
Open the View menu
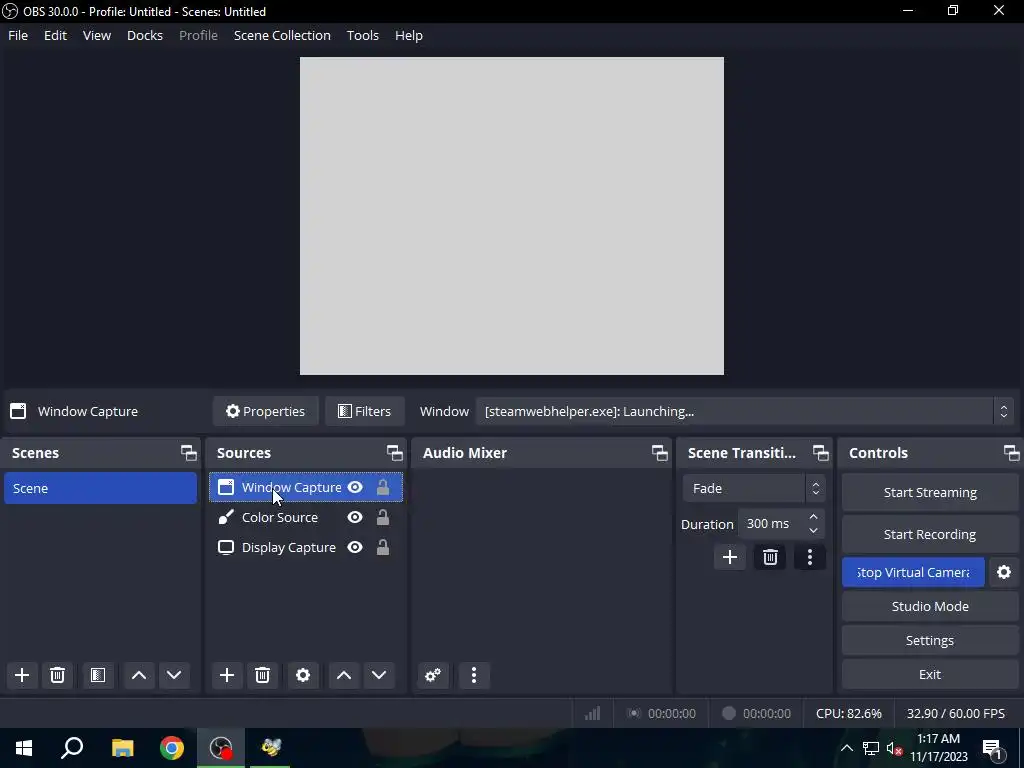(97, 35)
